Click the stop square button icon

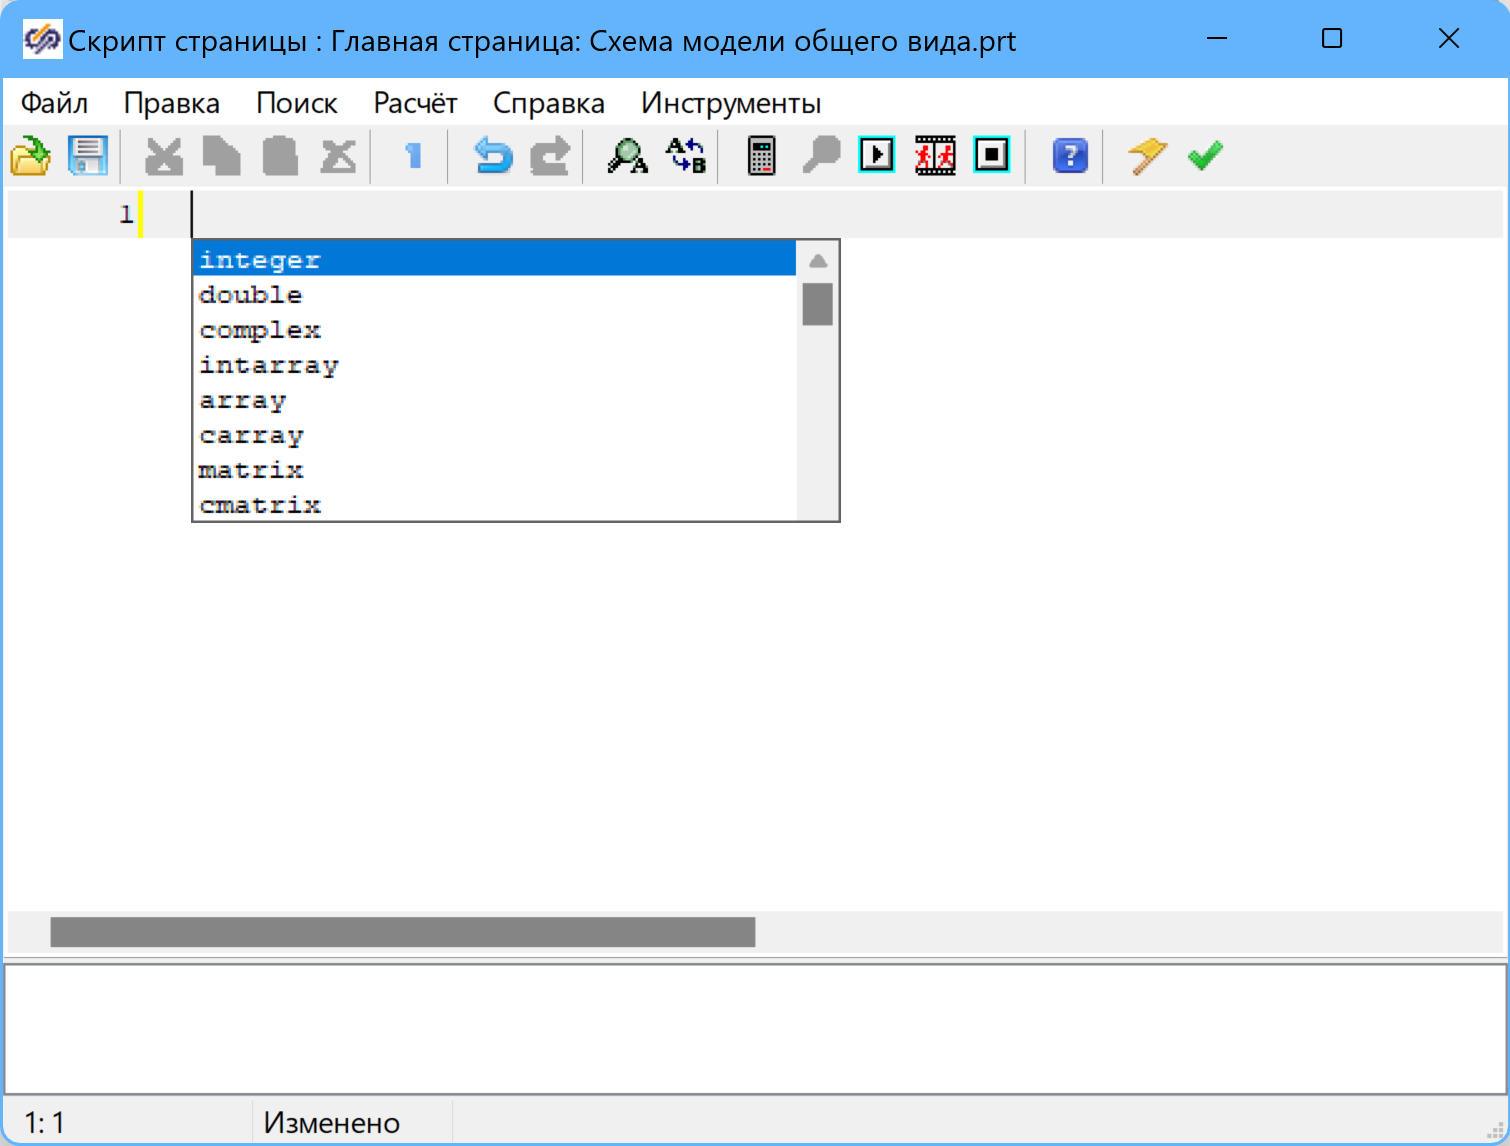pos(992,155)
